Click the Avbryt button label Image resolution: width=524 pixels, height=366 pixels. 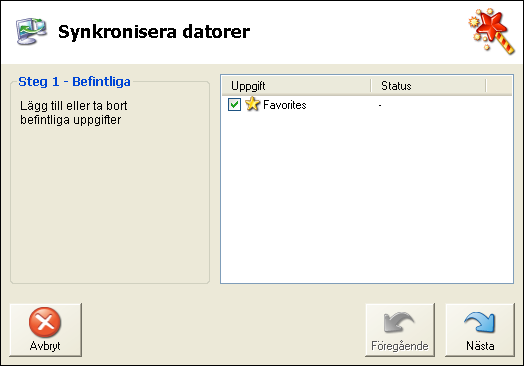point(45,346)
